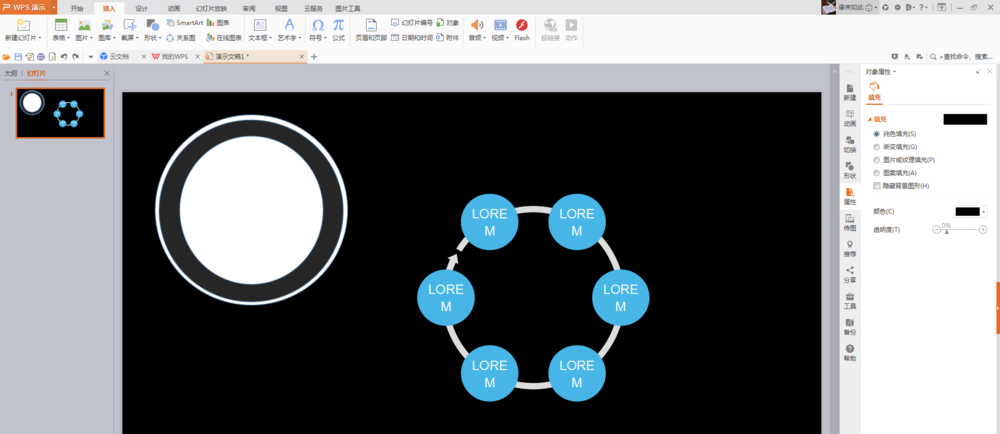Click the transparency plus button
The image size is (1000, 434).
click(x=983, y=229)
